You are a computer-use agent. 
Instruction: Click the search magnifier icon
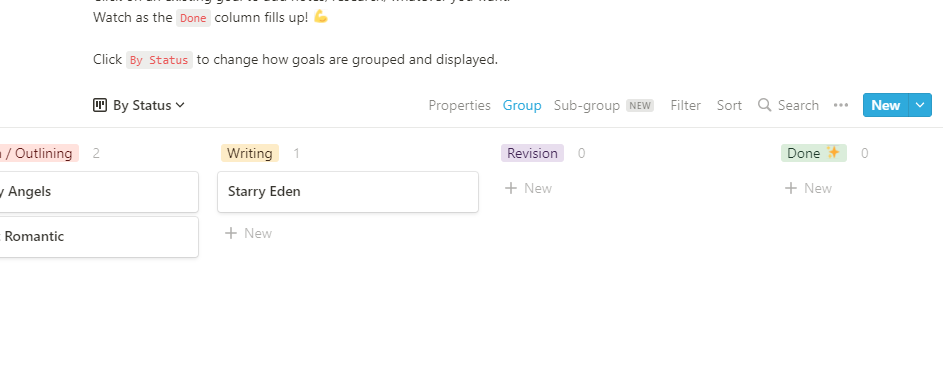pos(764,105)
